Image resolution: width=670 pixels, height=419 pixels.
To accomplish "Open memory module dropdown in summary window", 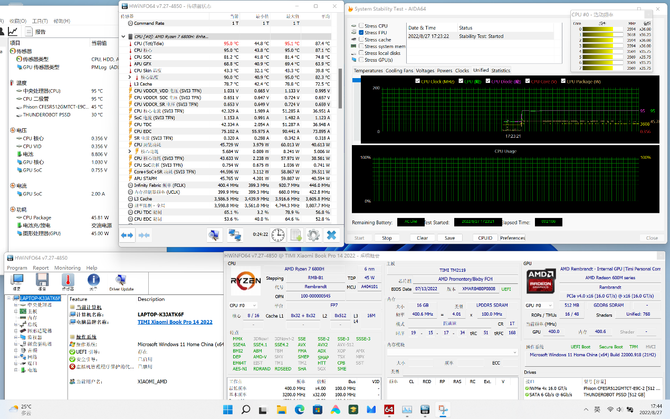I will [x=452, y=352].
